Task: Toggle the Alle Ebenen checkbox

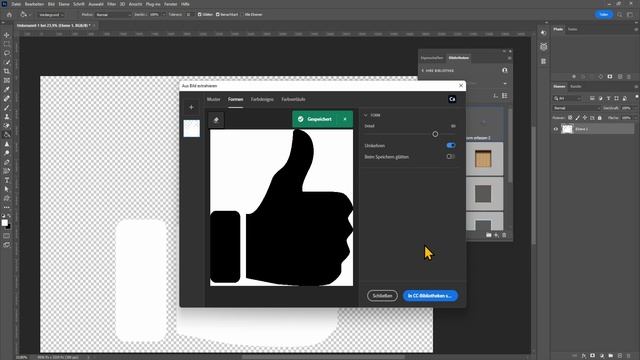Action: pyautogui.click(x=242, y=15)
